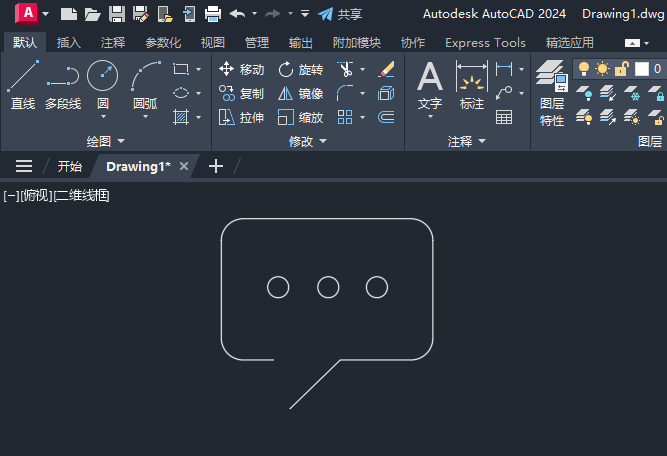Expand the Fillet dropdown arrow
The width and height of the screenshot is (667, 456).
click(362, 93)
